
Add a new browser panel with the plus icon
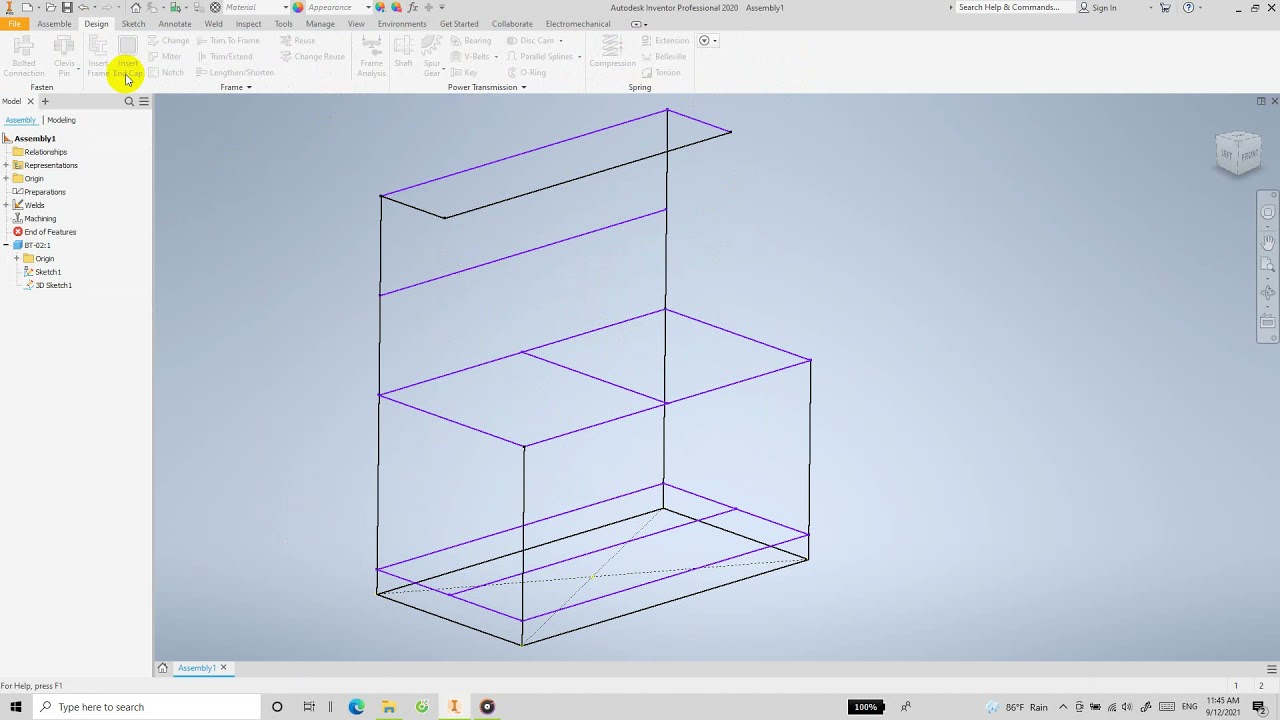(45, 101)
